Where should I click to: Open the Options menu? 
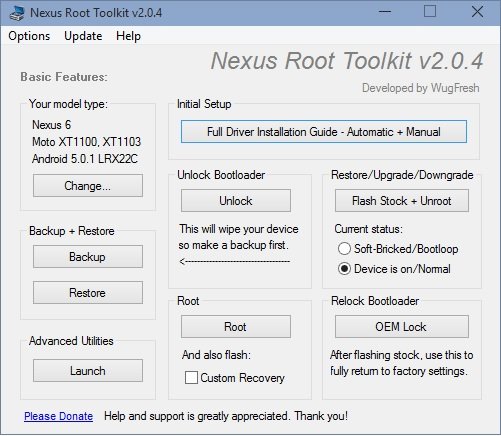29,36
